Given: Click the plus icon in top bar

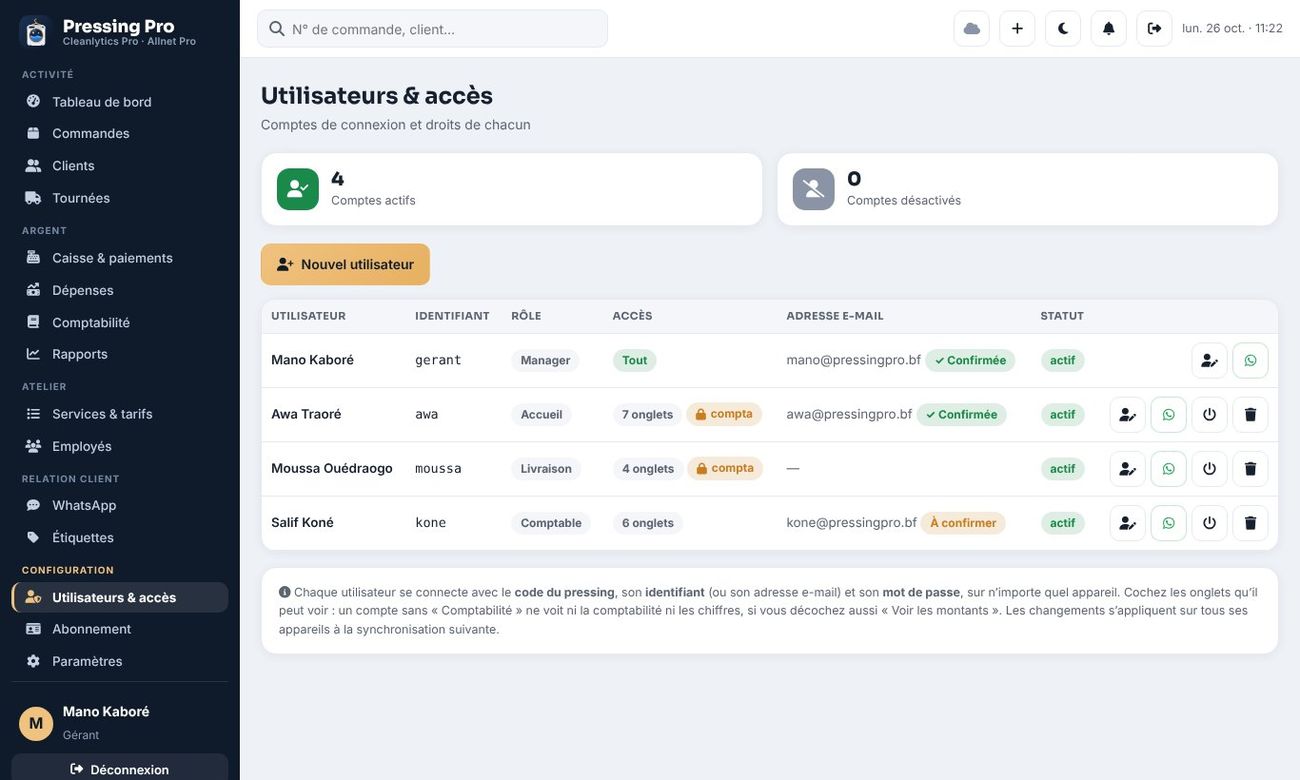Looking at the screenshot, I should tap(1017, 28).
